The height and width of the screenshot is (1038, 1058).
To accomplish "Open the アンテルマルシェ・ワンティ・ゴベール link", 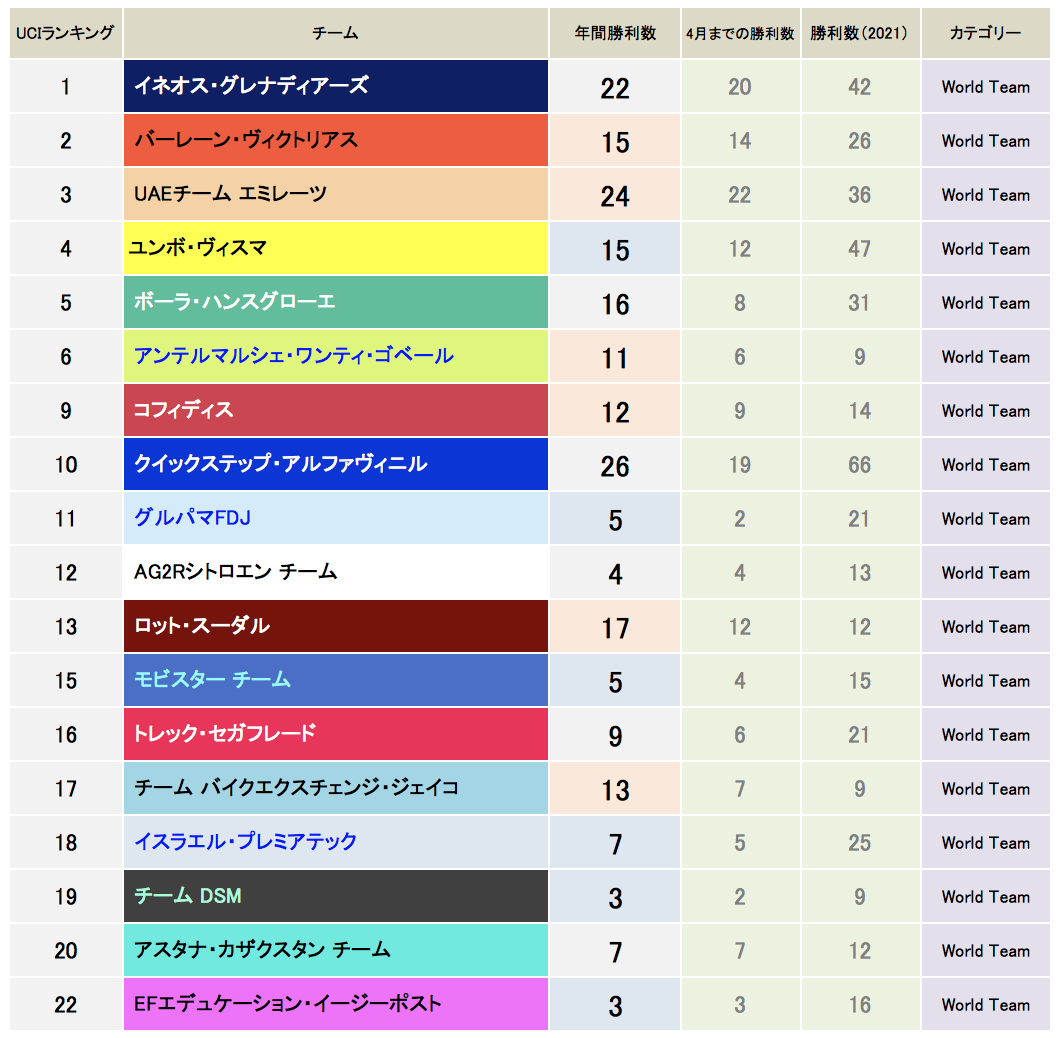I will pos(294,356).
